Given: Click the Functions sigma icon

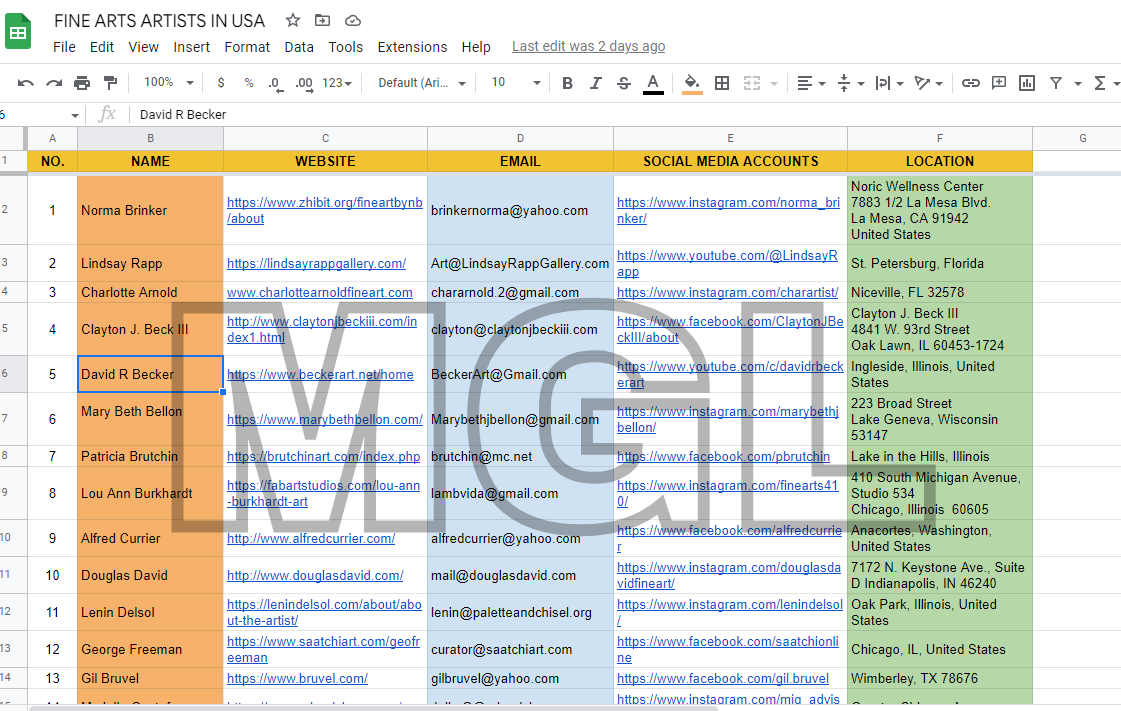Looking at the screenshot, I should (1100, 83).
